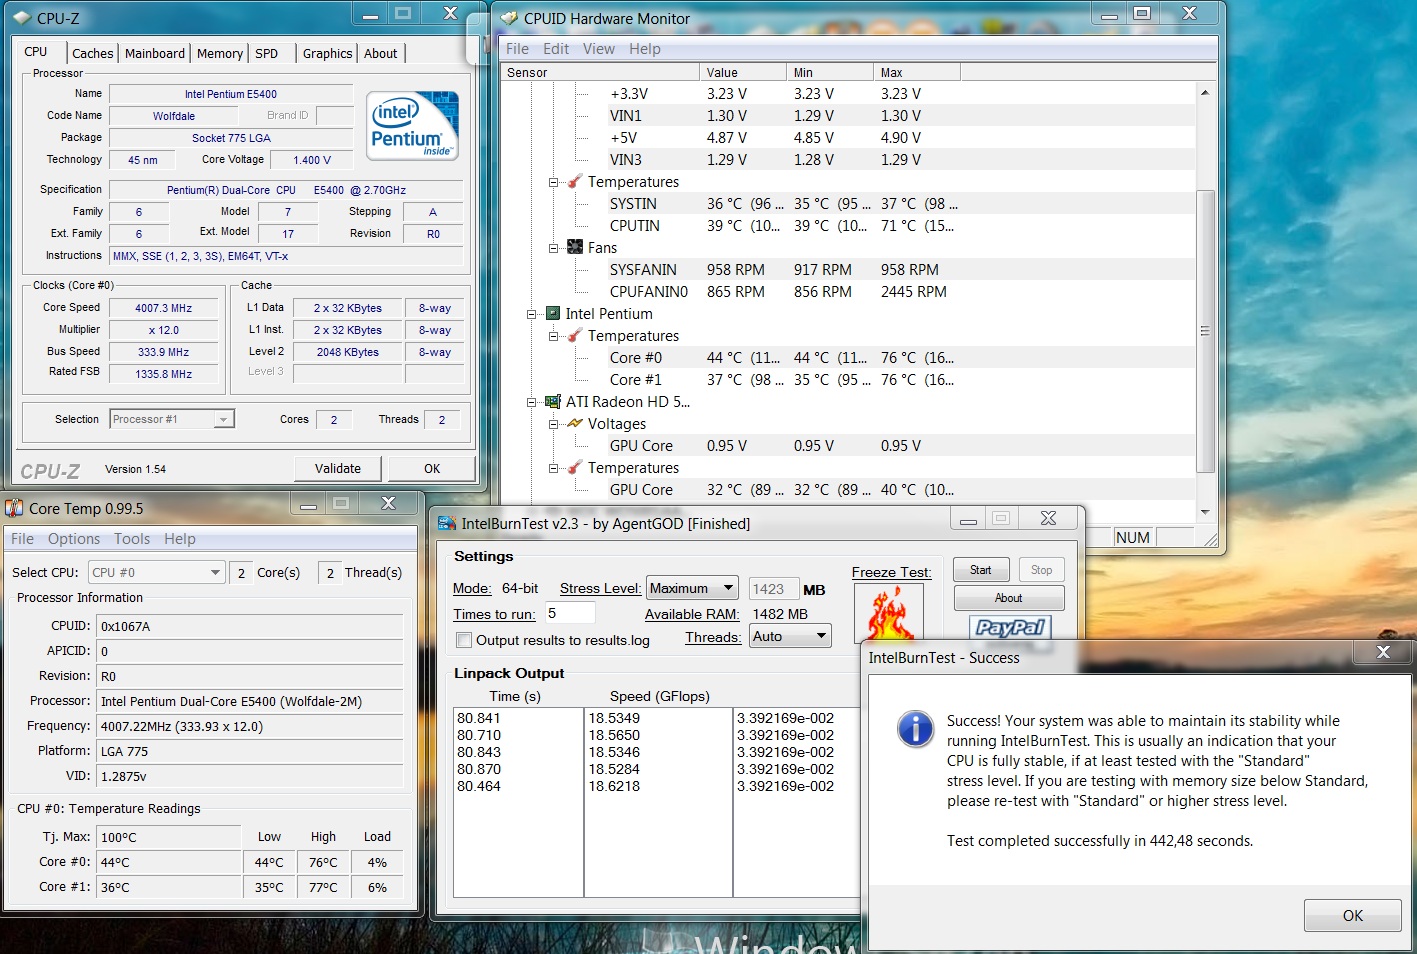1417x954 pixels.
Task: Open the Threads dropdown set to Auto
Action: tap(790, 636)
